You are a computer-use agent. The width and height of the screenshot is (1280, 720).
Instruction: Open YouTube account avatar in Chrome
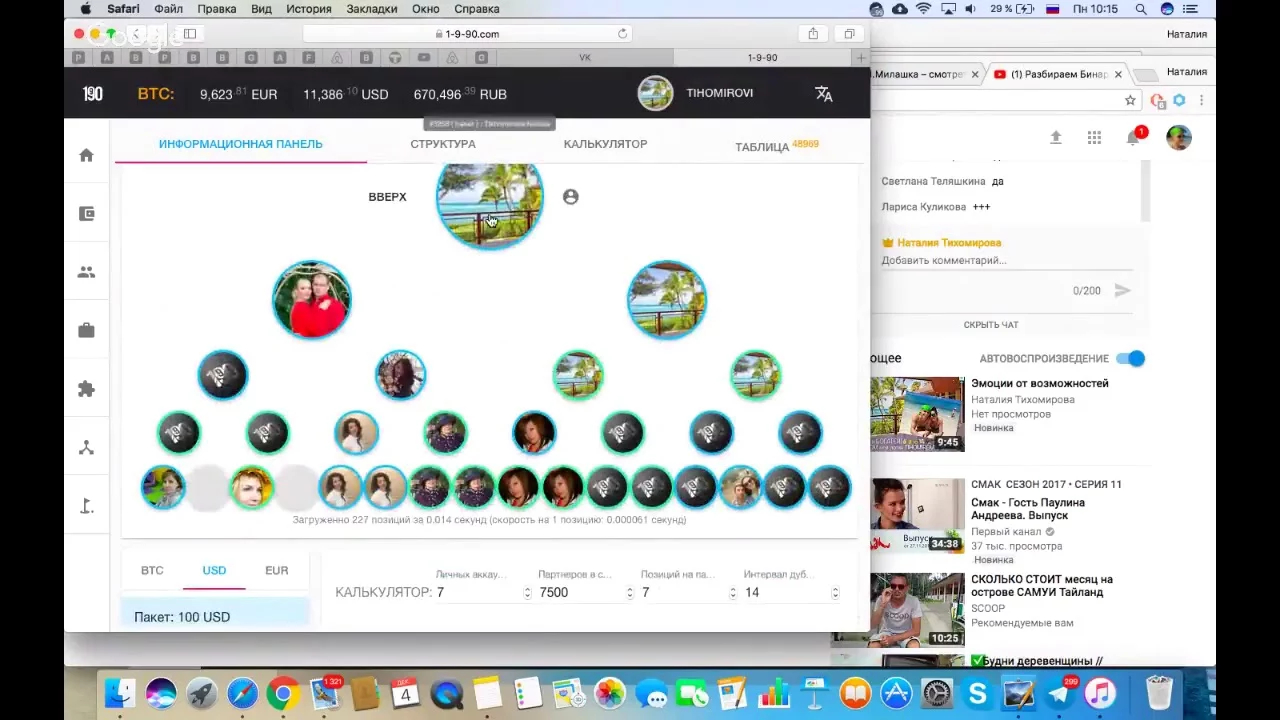coord(1179,137)
